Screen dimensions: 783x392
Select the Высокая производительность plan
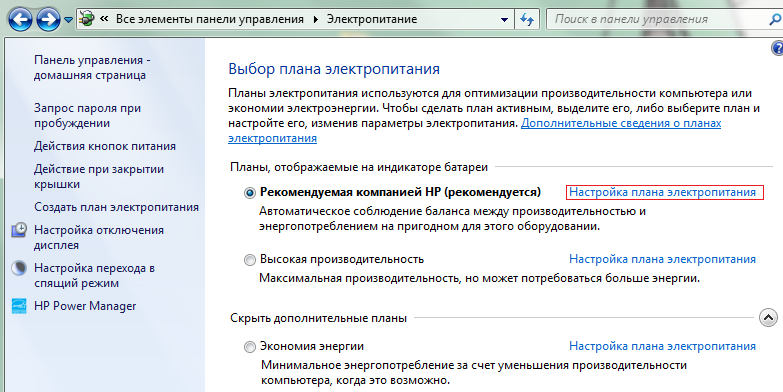pos(250,260)
